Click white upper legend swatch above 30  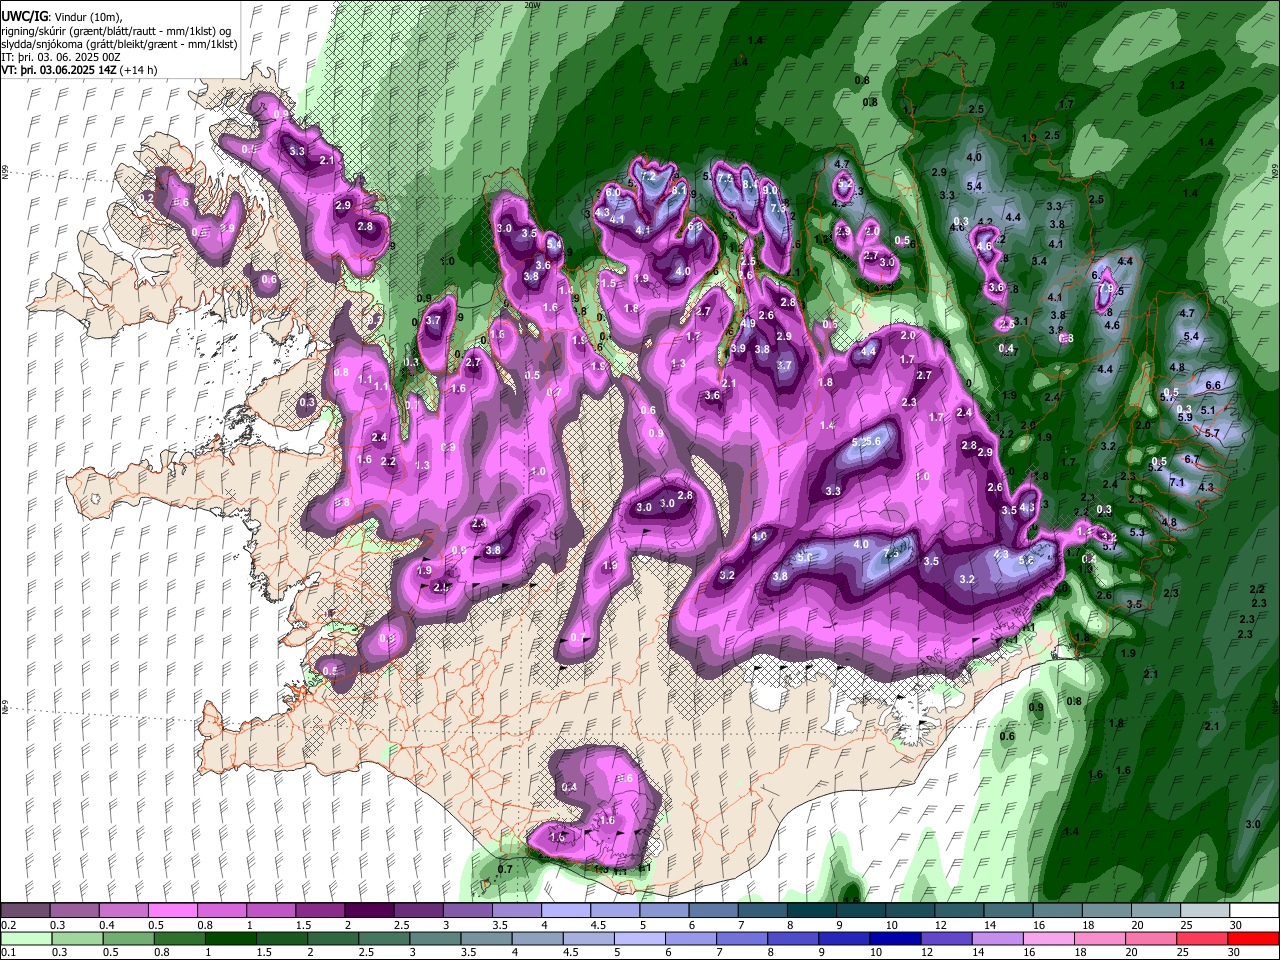click(1254, 911)
